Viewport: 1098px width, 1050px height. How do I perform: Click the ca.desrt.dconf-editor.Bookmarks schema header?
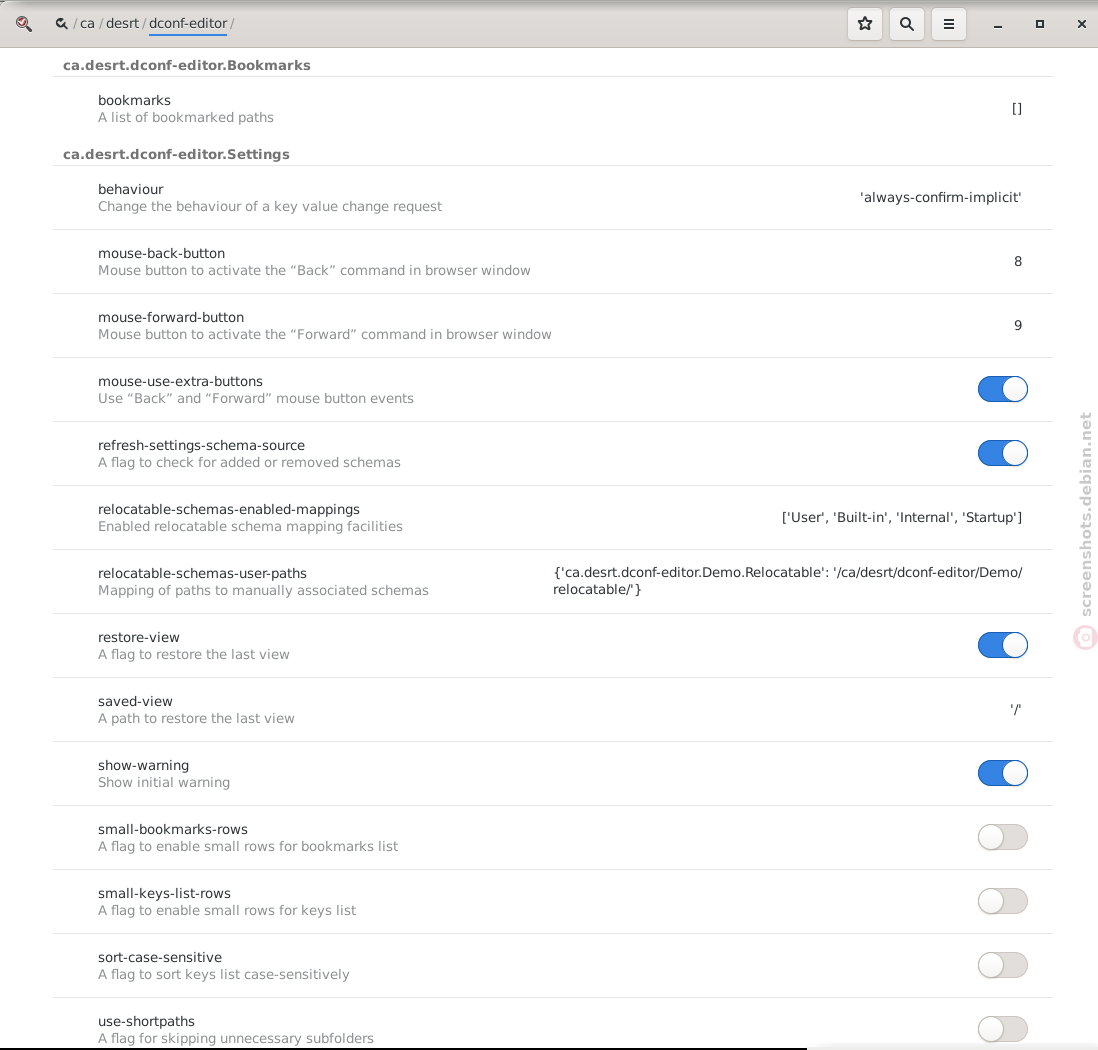pyautogui.click(x=187, y=65)
